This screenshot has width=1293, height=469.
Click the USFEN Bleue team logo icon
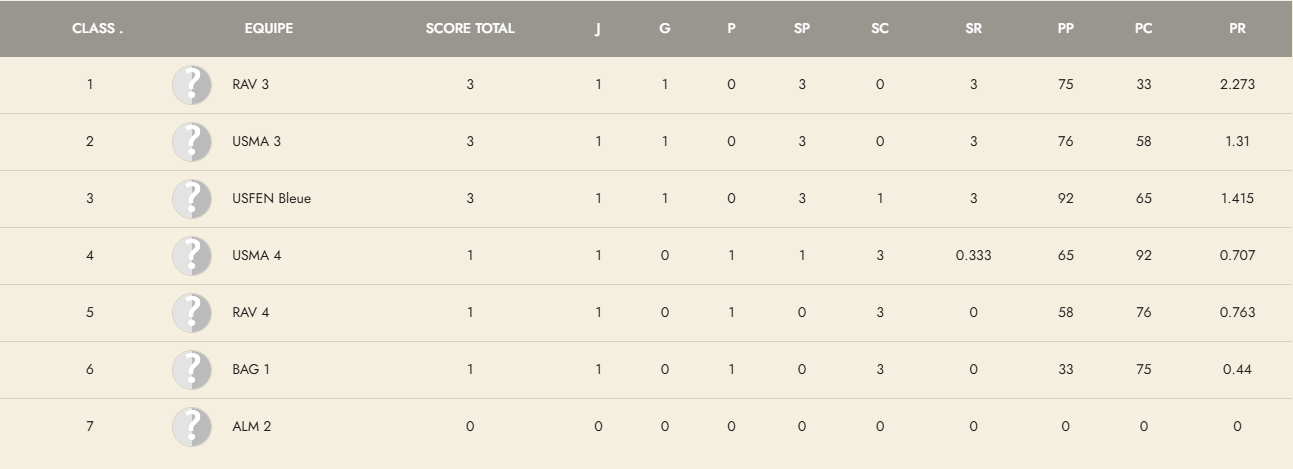(192, 199)
